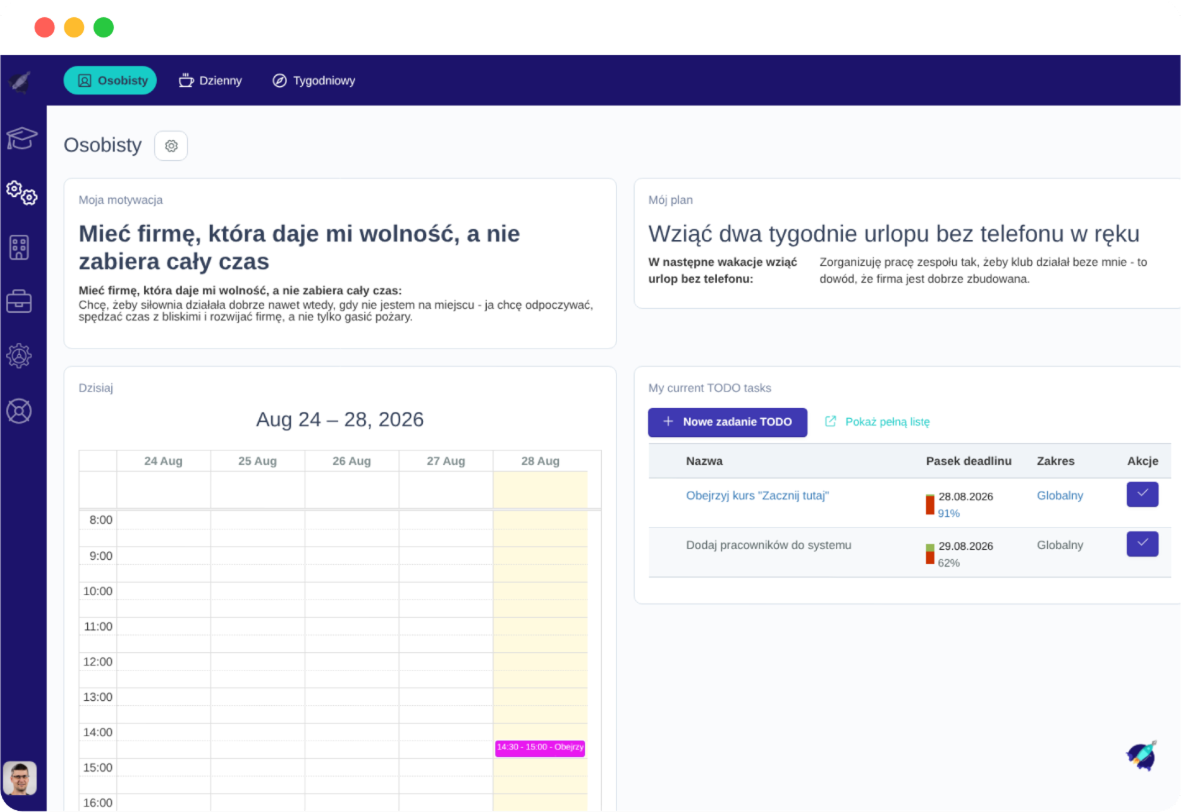Switch to the Osobisty tab
The width and height of the screenshot is (1181, 812).
110,81
